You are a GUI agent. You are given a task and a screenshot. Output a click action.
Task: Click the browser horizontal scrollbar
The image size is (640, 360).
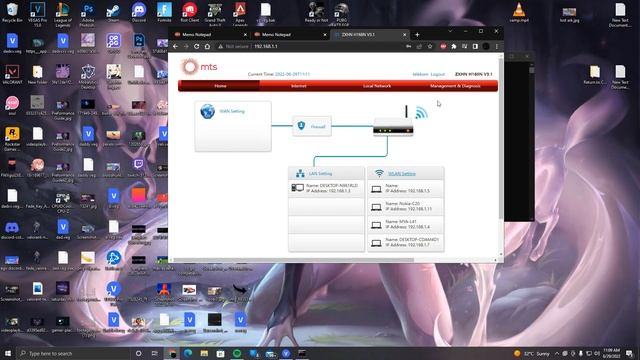294,260
